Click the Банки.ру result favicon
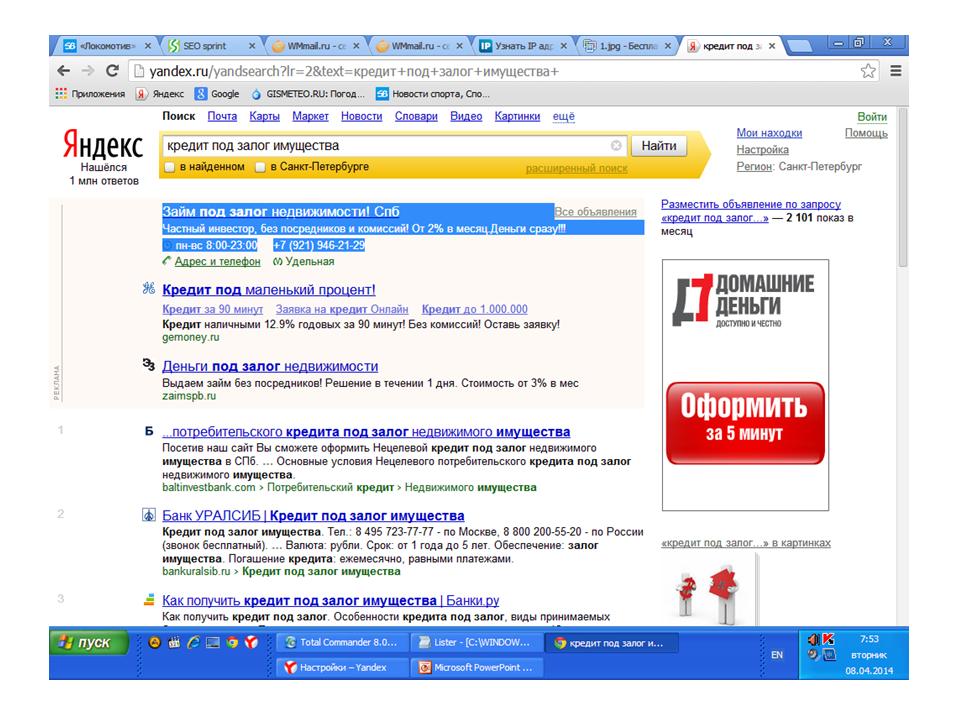960x720 pixels. [x=149, y=599]
